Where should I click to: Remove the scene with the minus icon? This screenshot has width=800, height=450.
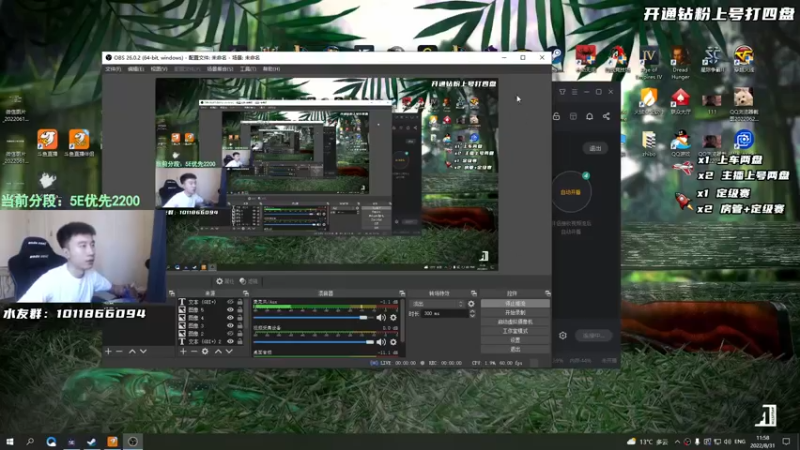(x=119, y=351)
